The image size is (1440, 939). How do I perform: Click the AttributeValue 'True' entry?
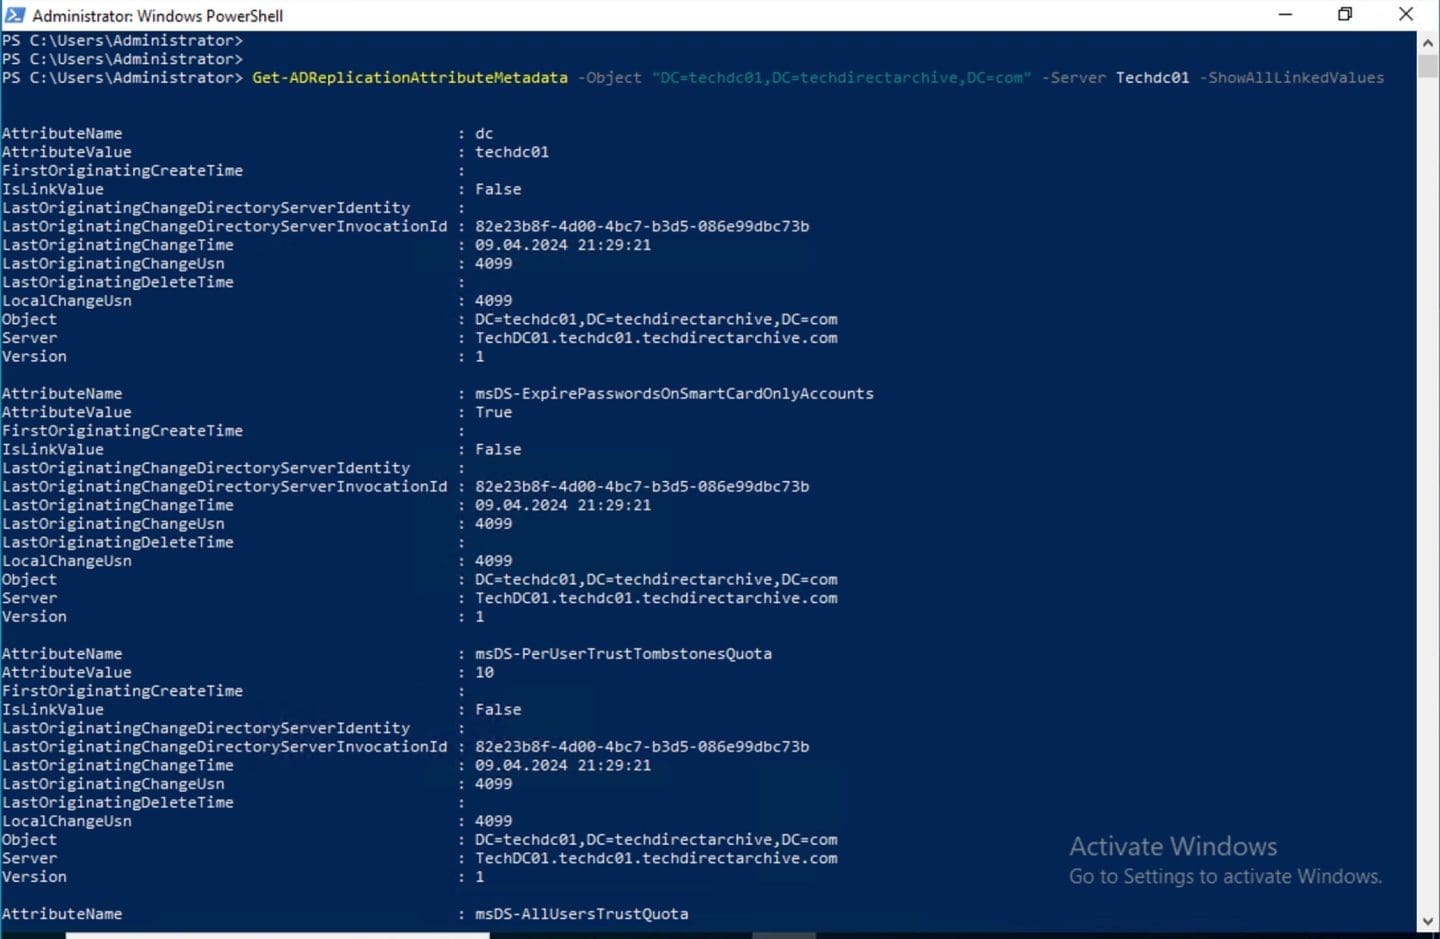(x=493, y=412)
